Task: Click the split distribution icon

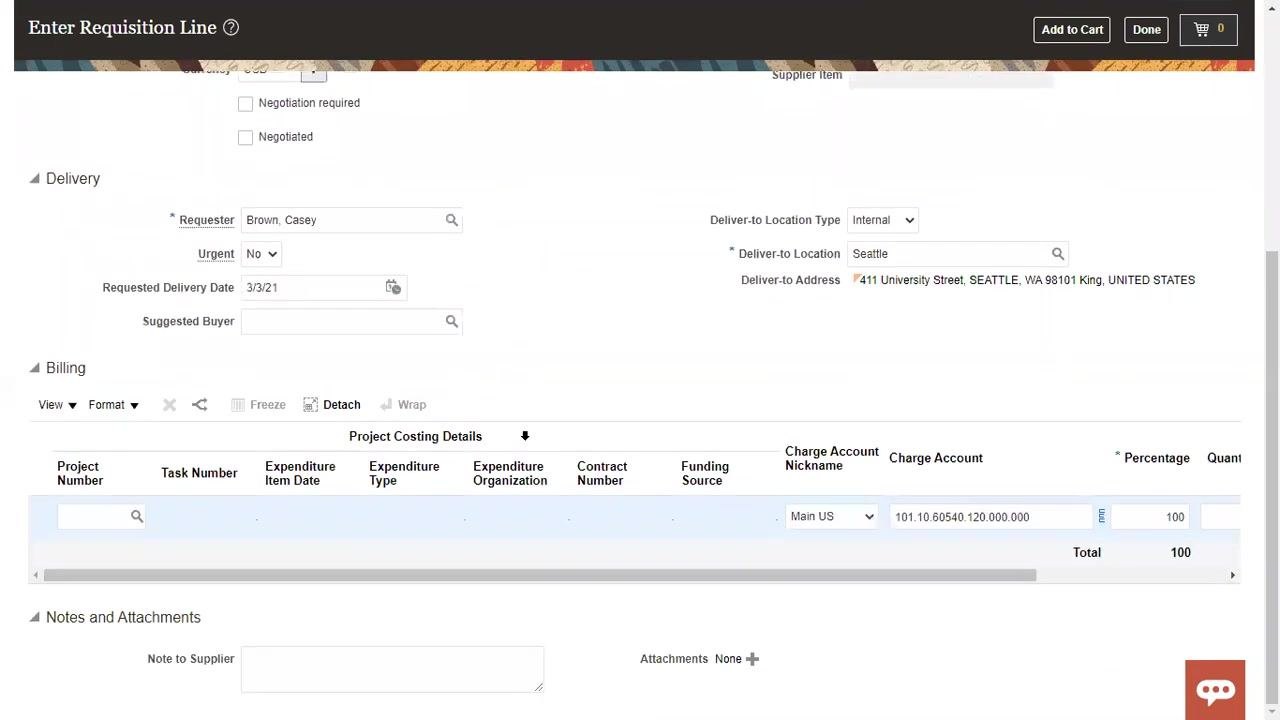Action: 199,405
